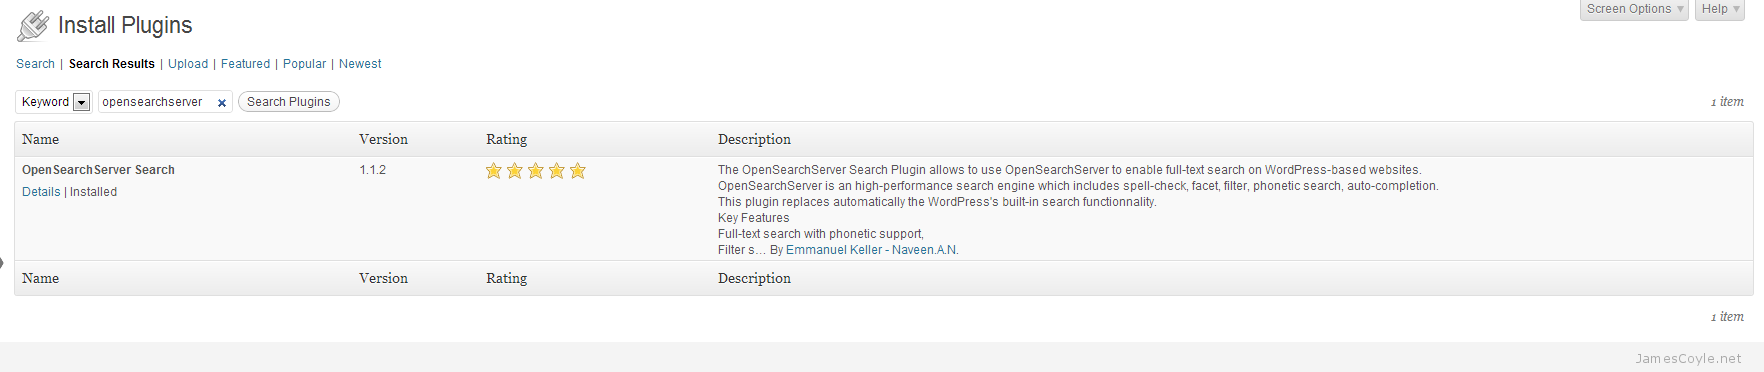Show the Newest plugins tab
The width and height of the screenshot is (1764, 372).
click(360, 64)
